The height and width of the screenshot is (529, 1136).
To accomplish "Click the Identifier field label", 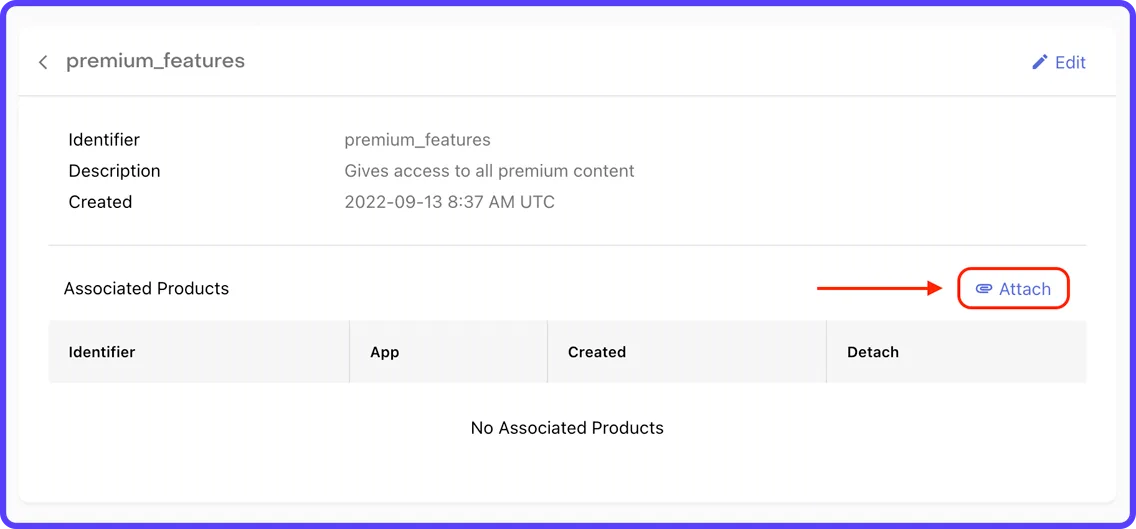I will [x=104, y=139].
